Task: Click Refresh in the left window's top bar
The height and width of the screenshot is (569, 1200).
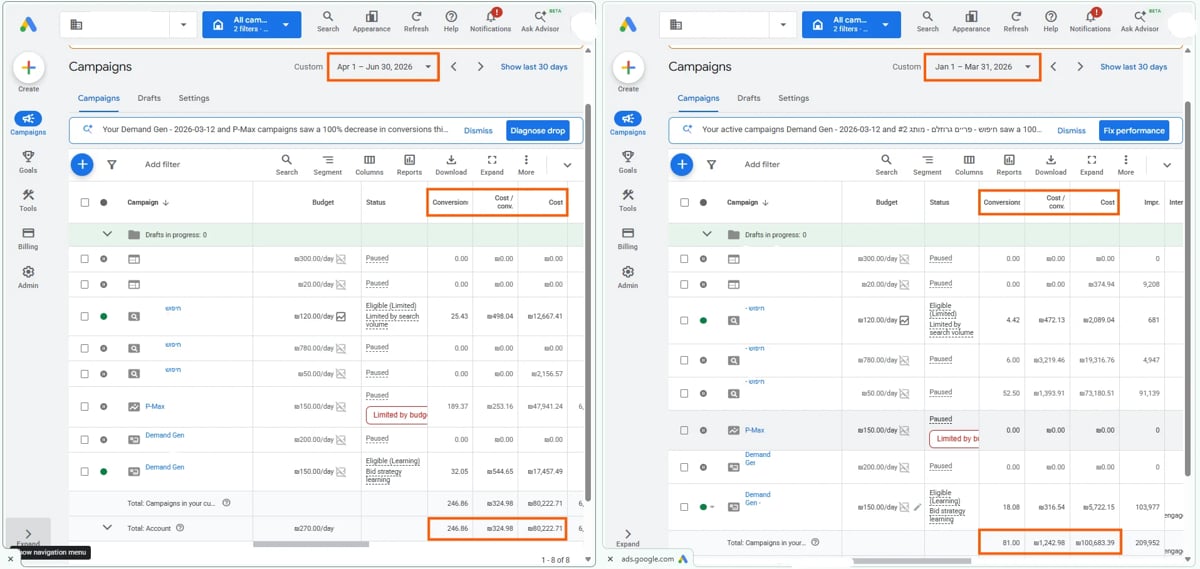Action: 416,21
